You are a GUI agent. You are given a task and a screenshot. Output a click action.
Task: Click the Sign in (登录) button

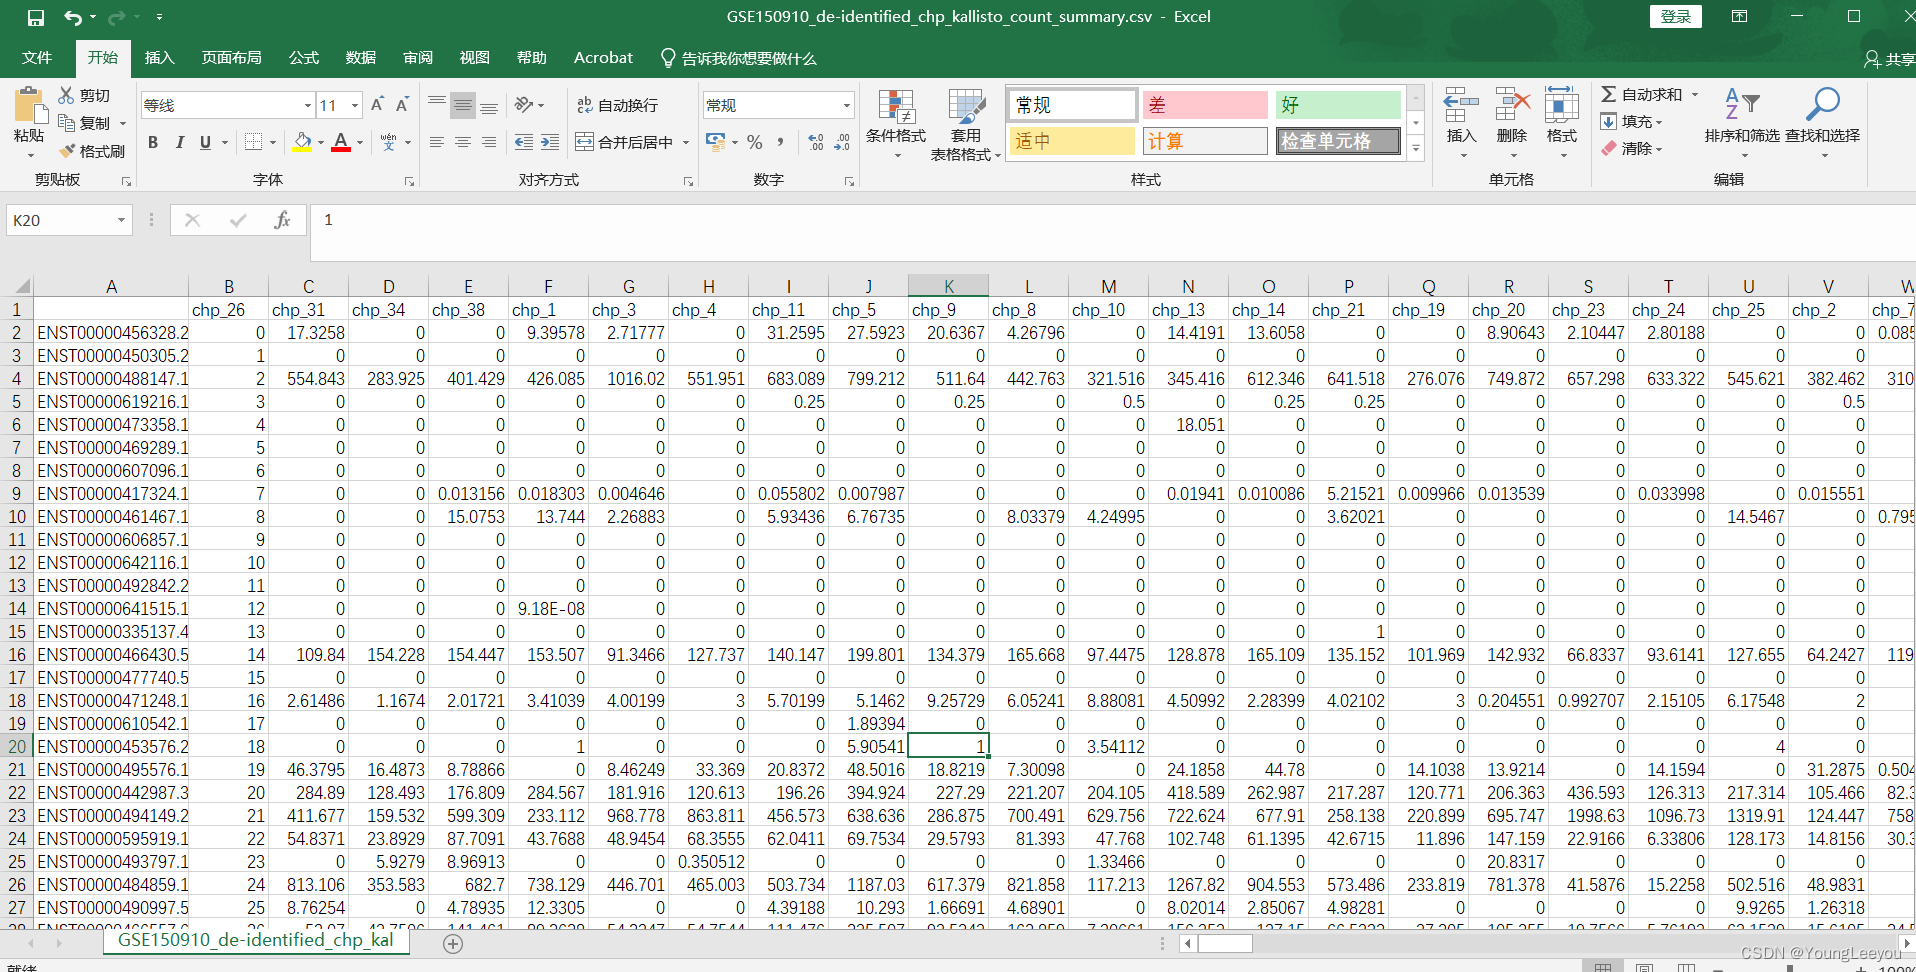[1676, 16]
